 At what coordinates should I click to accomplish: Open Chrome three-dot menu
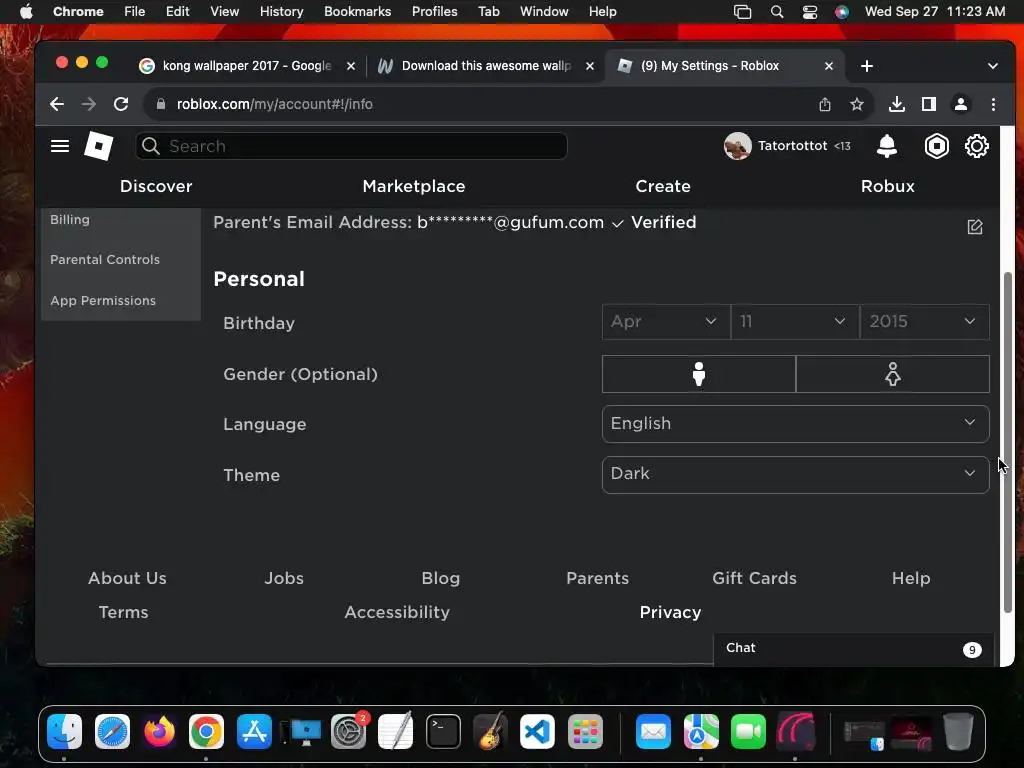coord(993,104)
